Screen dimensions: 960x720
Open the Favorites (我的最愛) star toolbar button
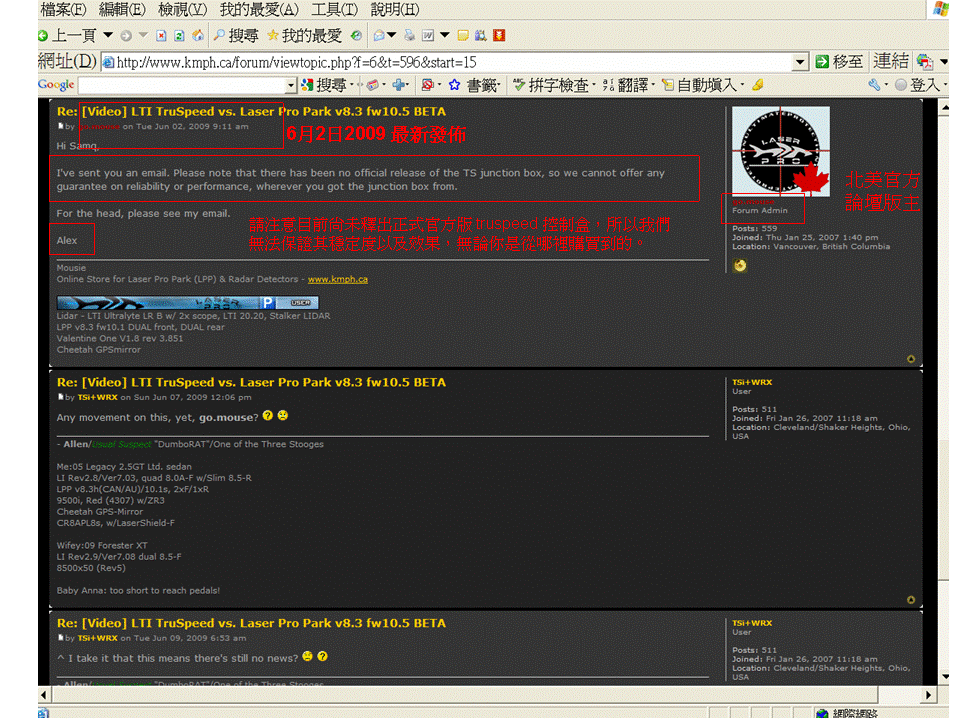[304, 36]
